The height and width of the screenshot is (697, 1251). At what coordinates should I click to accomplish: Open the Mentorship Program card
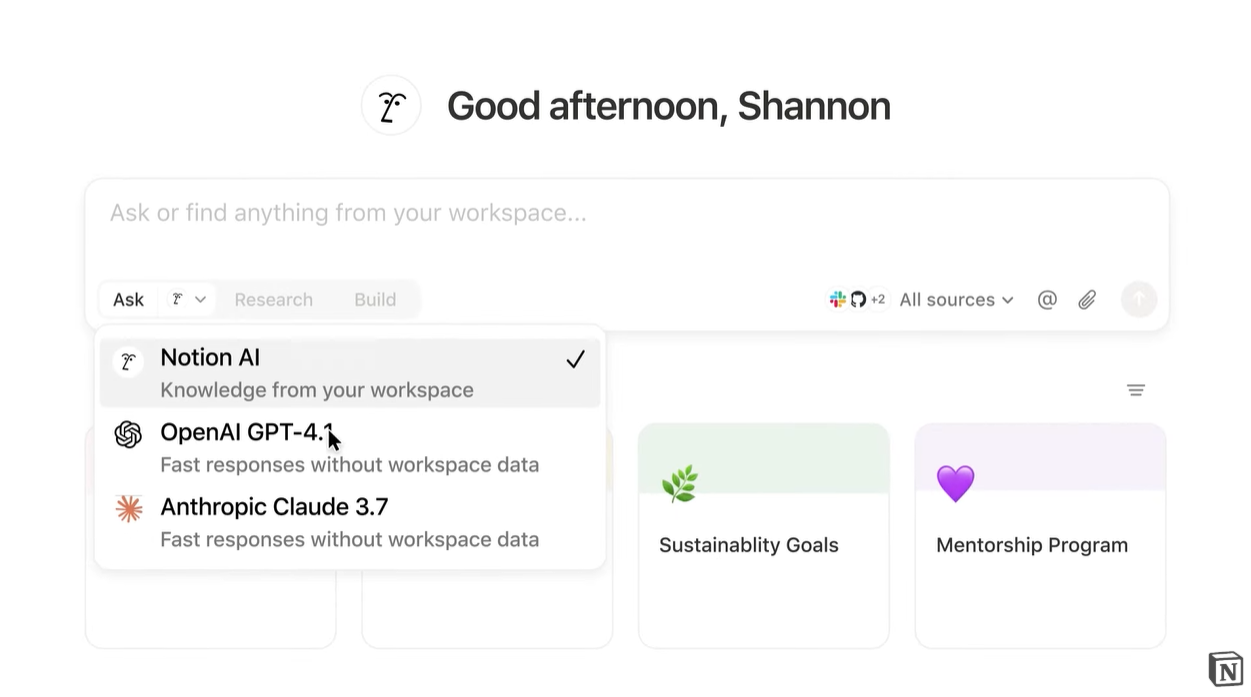tap(1039, 534)
